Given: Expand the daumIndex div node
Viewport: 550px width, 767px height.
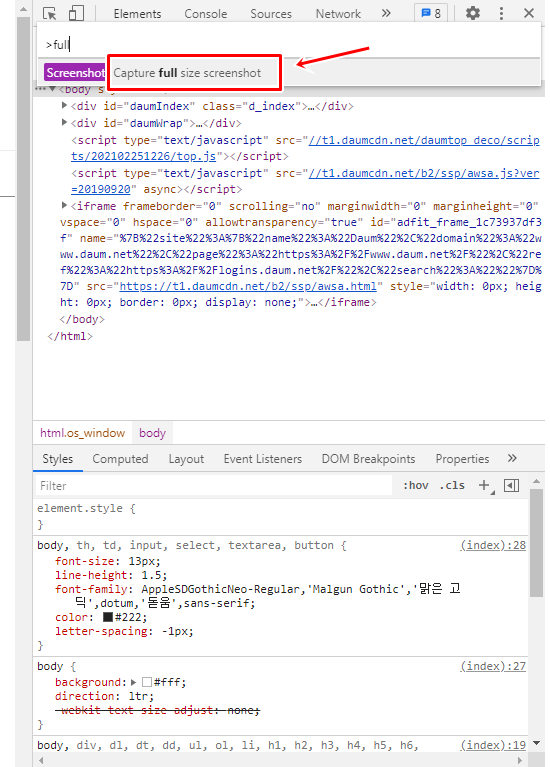Looking at the screenshot, I should 64,105.
